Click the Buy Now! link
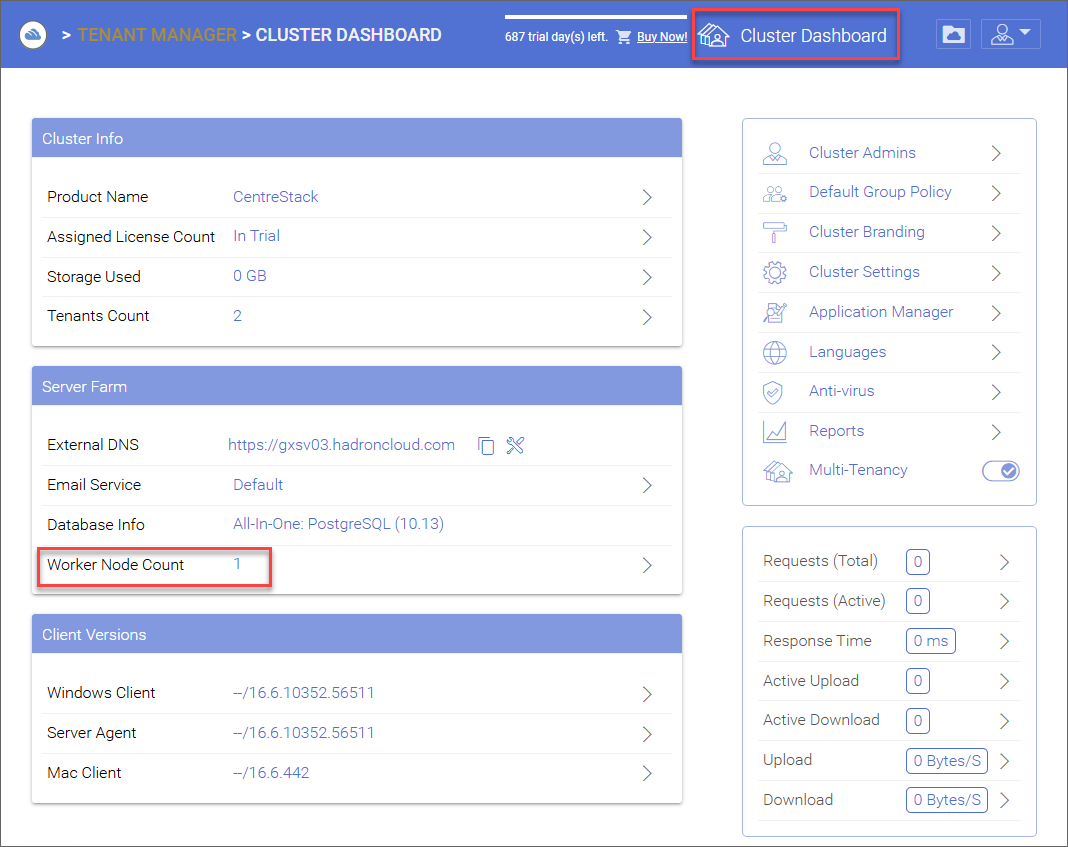This screenshot has width=1068, height=847. pyautogui.click(x=661, y=37)
